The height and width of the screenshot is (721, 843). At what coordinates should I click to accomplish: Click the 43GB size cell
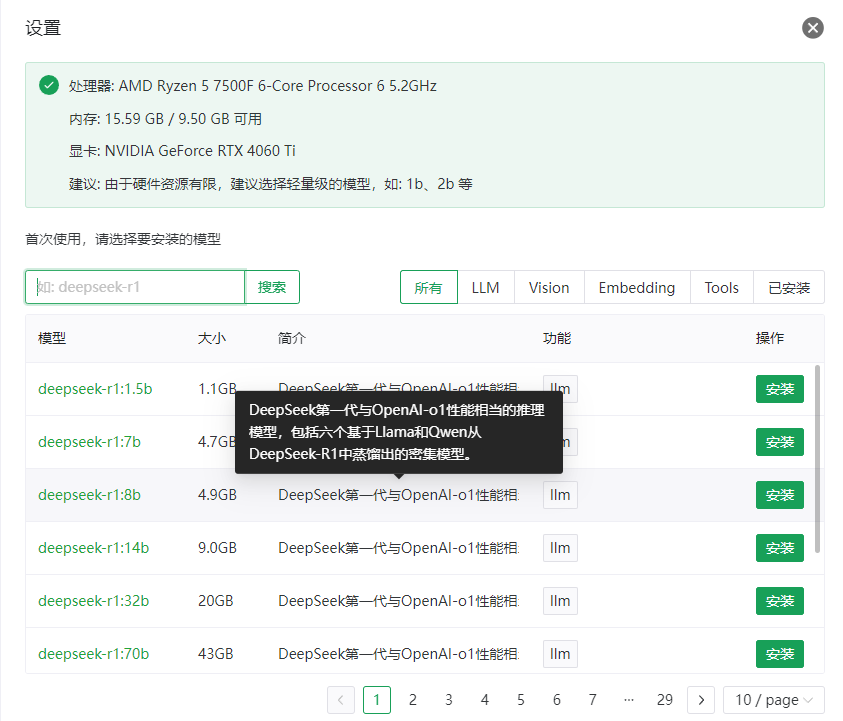click(x=216, y=654)
